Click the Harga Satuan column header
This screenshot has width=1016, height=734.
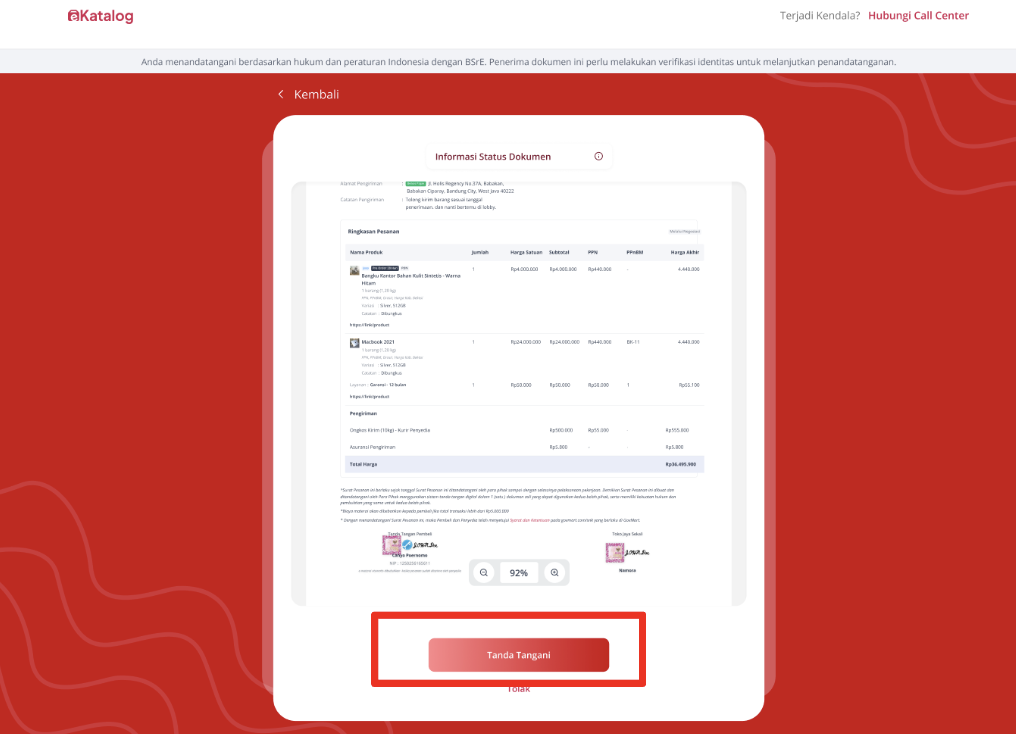[x=526, y=252]
